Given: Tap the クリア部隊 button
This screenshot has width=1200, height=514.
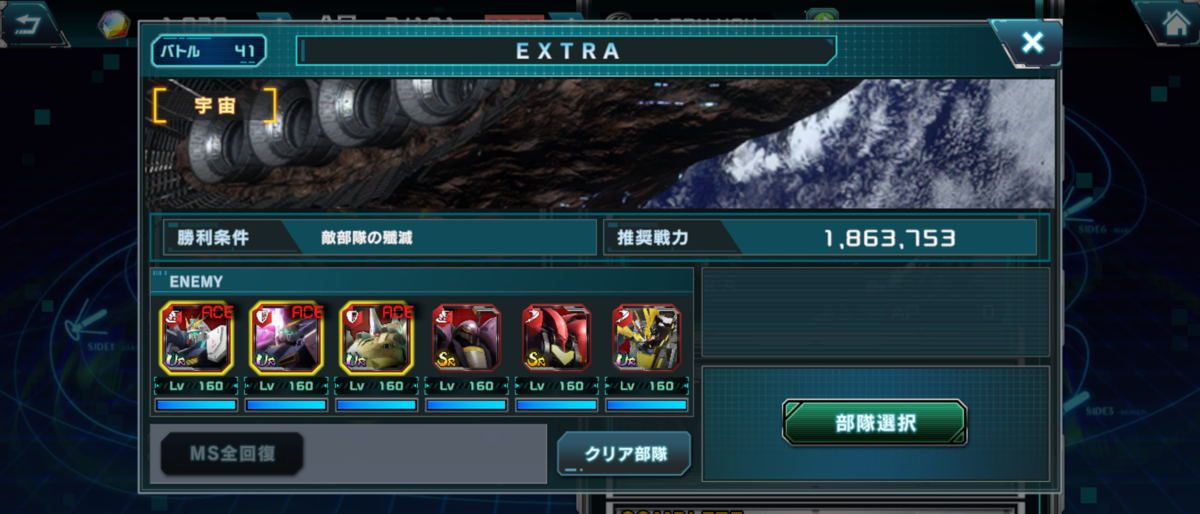Looking at the screenshot, I should tap(624, 453).
